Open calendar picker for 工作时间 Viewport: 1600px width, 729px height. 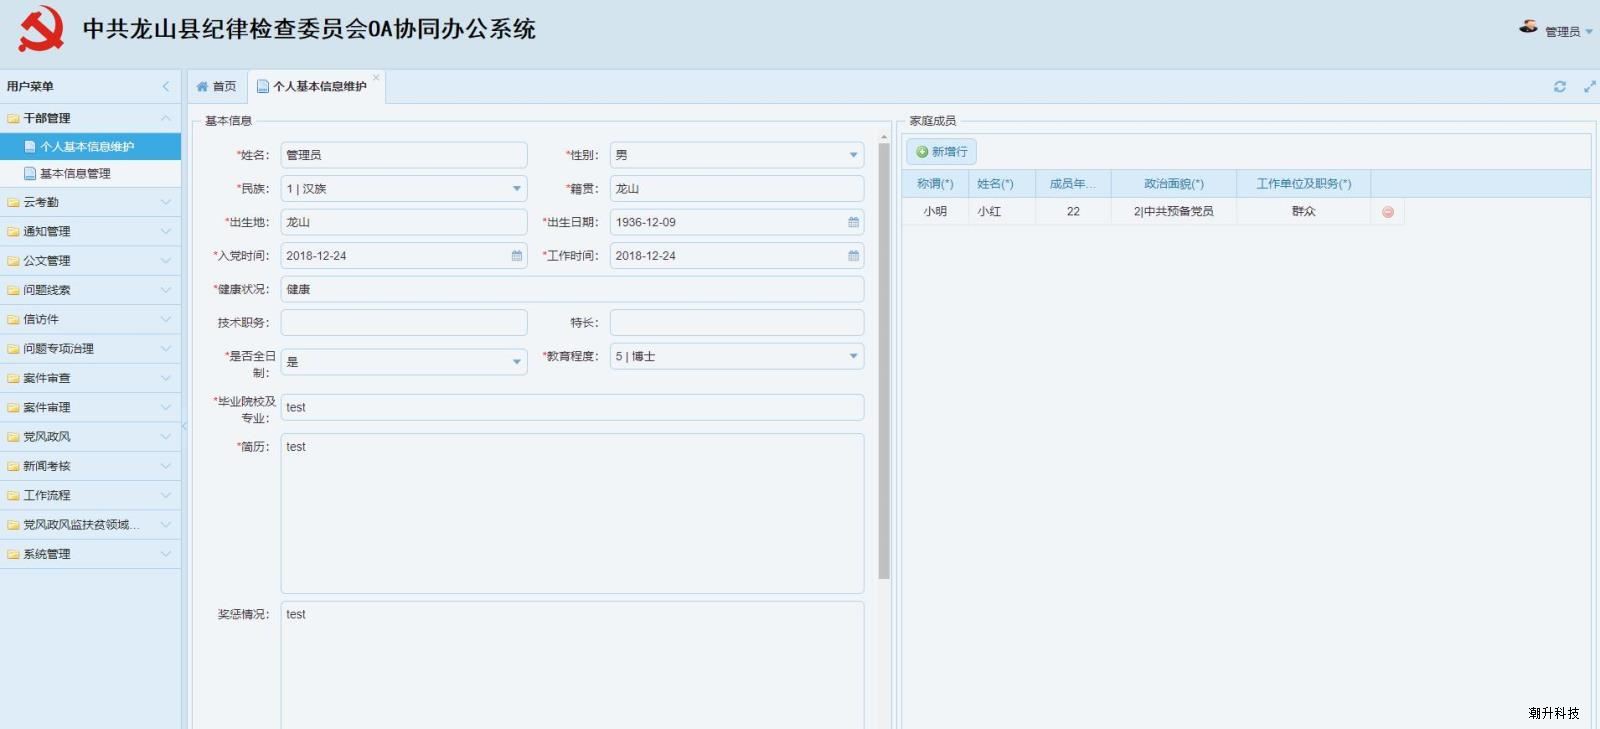pyautogui.click(x=853, y=256)
